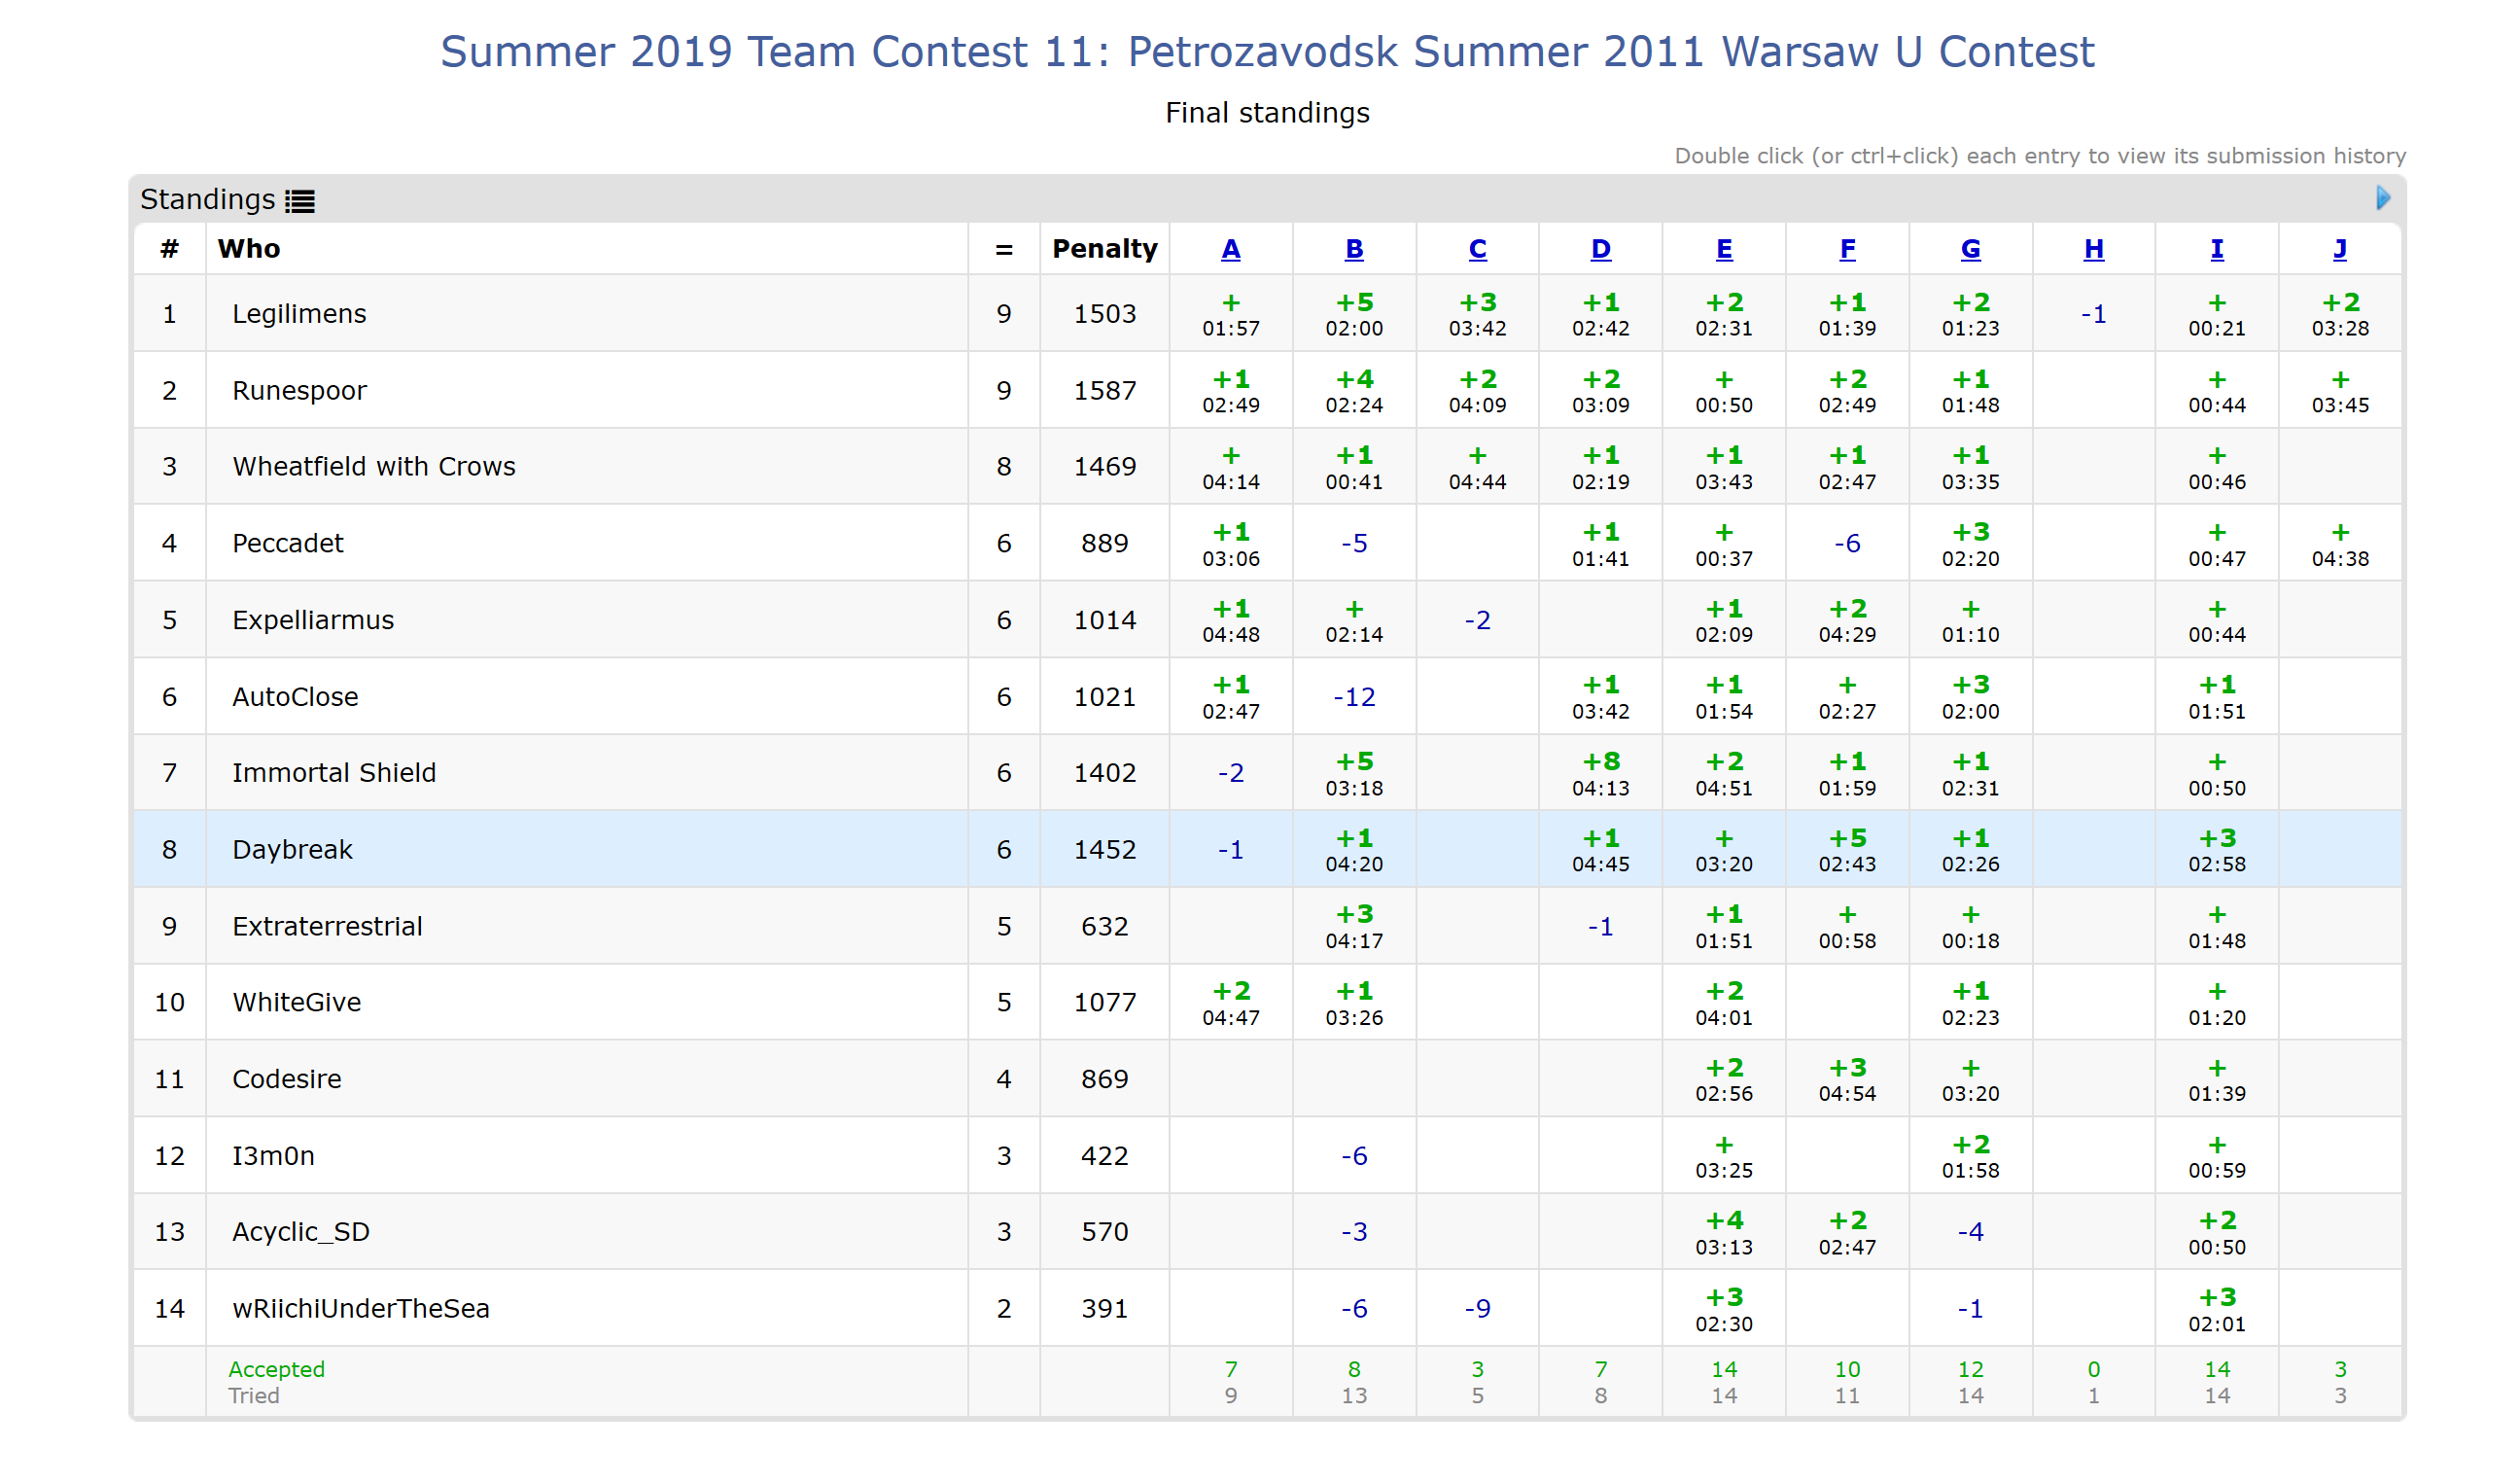Open problem J link
This screenshot has width=2520, height=1483.
(x=2340, y=249)
